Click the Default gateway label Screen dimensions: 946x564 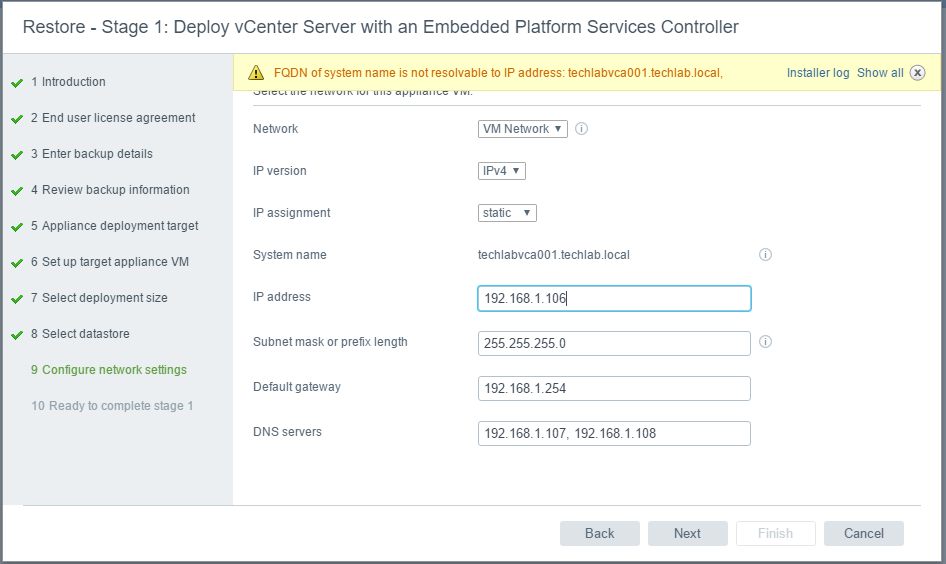(x=297, y=387)
